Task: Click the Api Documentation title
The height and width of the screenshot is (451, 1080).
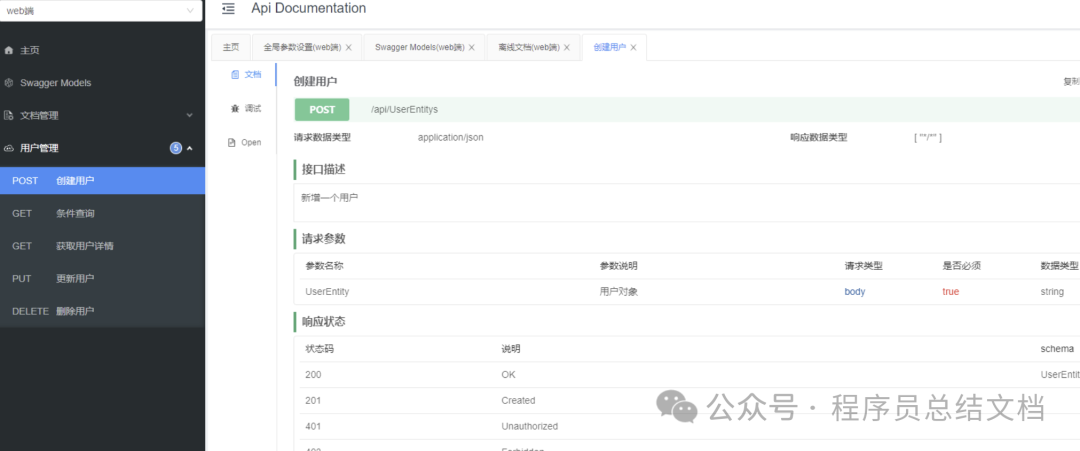Action: [x=309, y=8]
